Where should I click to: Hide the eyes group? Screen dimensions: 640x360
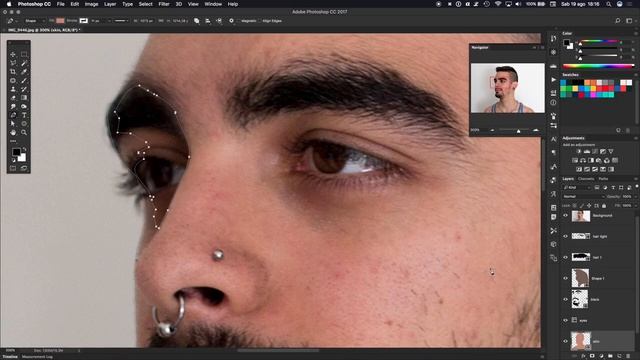[x=566, y=320]
